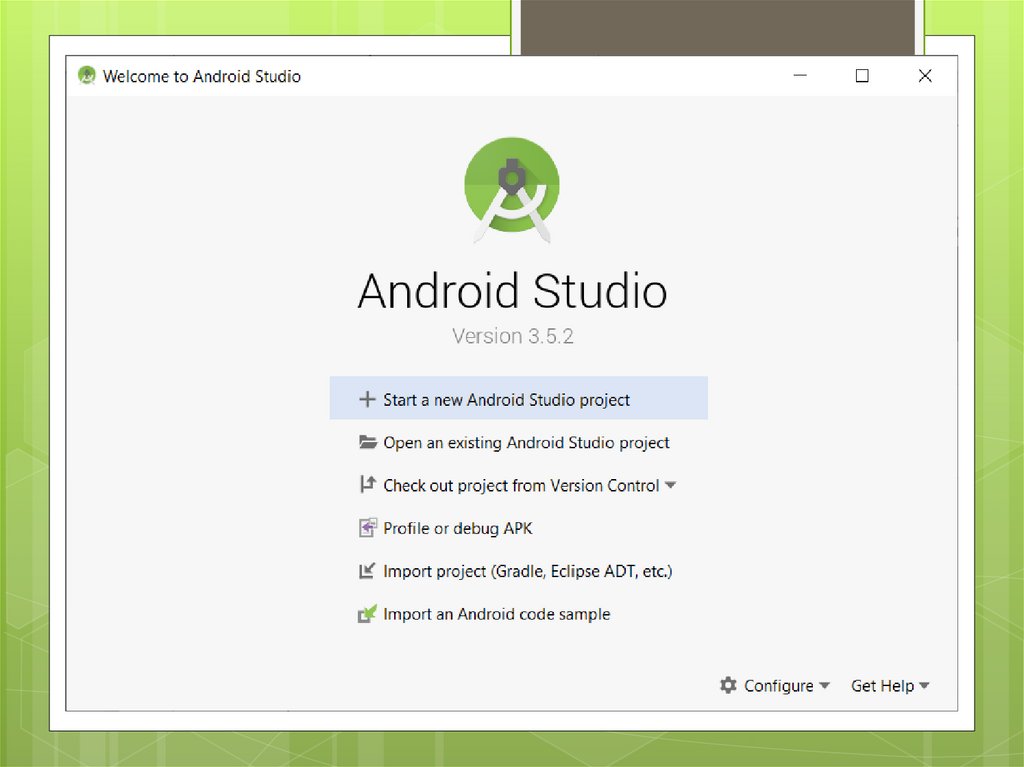Open the Get Help dropdown arrow
This screenshot has height=767, width=1024.
926,686
